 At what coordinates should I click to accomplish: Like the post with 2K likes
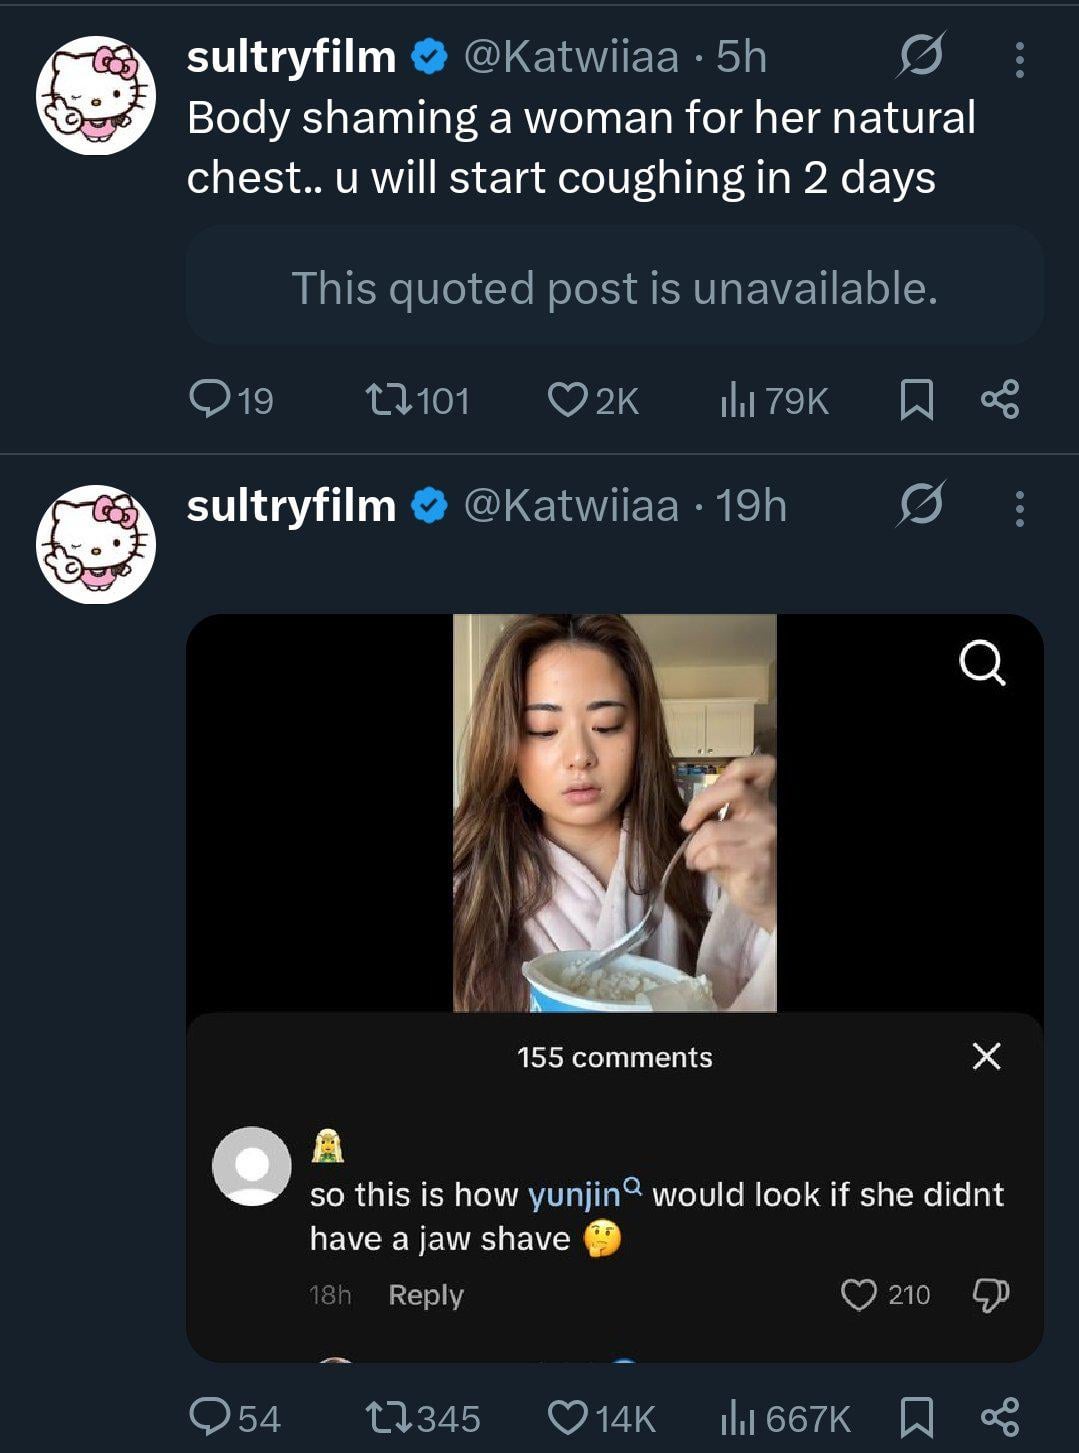pos(567,400)
